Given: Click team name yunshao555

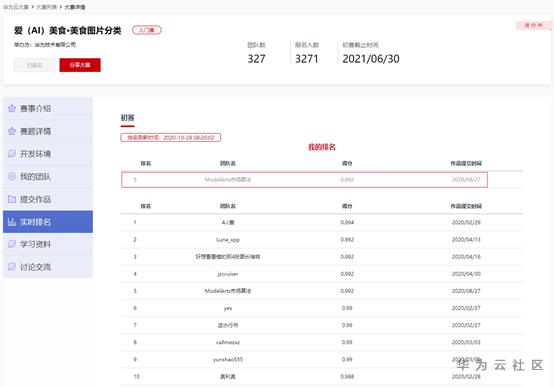Looking at the screenshot, I should [228, 359].
